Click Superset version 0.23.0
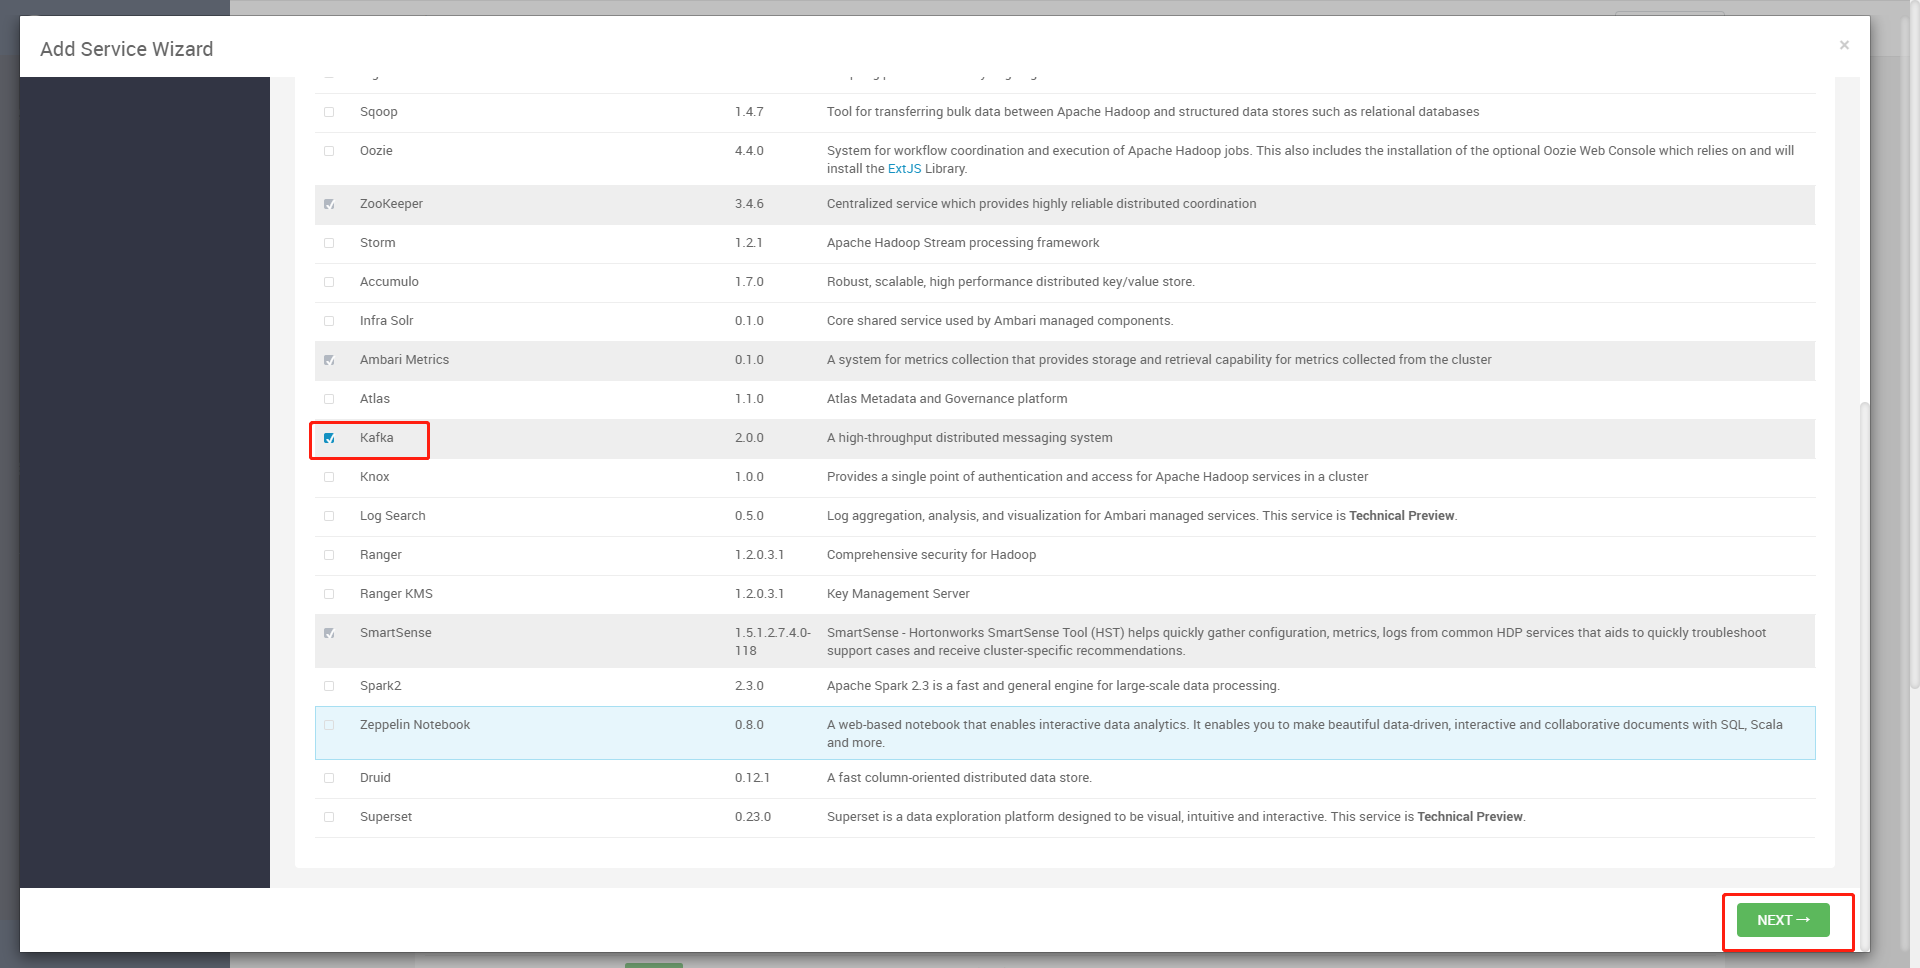Screen dimensions: 1920x968 pyautogui.click(x=753, y=817)
